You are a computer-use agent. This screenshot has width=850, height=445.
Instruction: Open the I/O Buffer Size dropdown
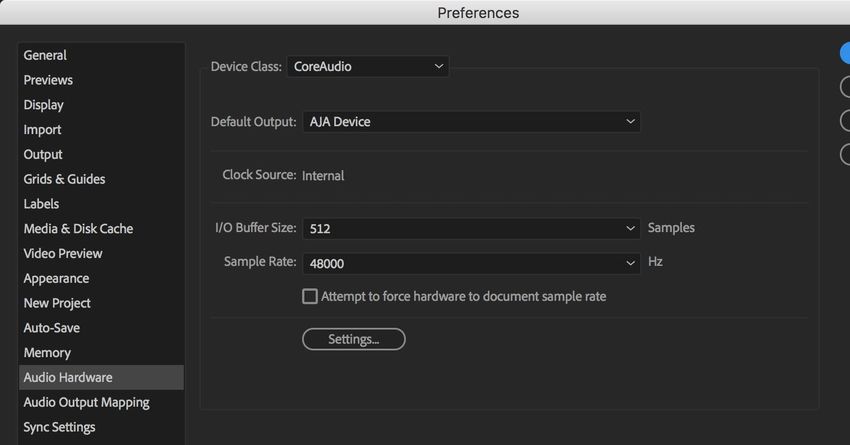pyautogui.click(x=471, y=228)
